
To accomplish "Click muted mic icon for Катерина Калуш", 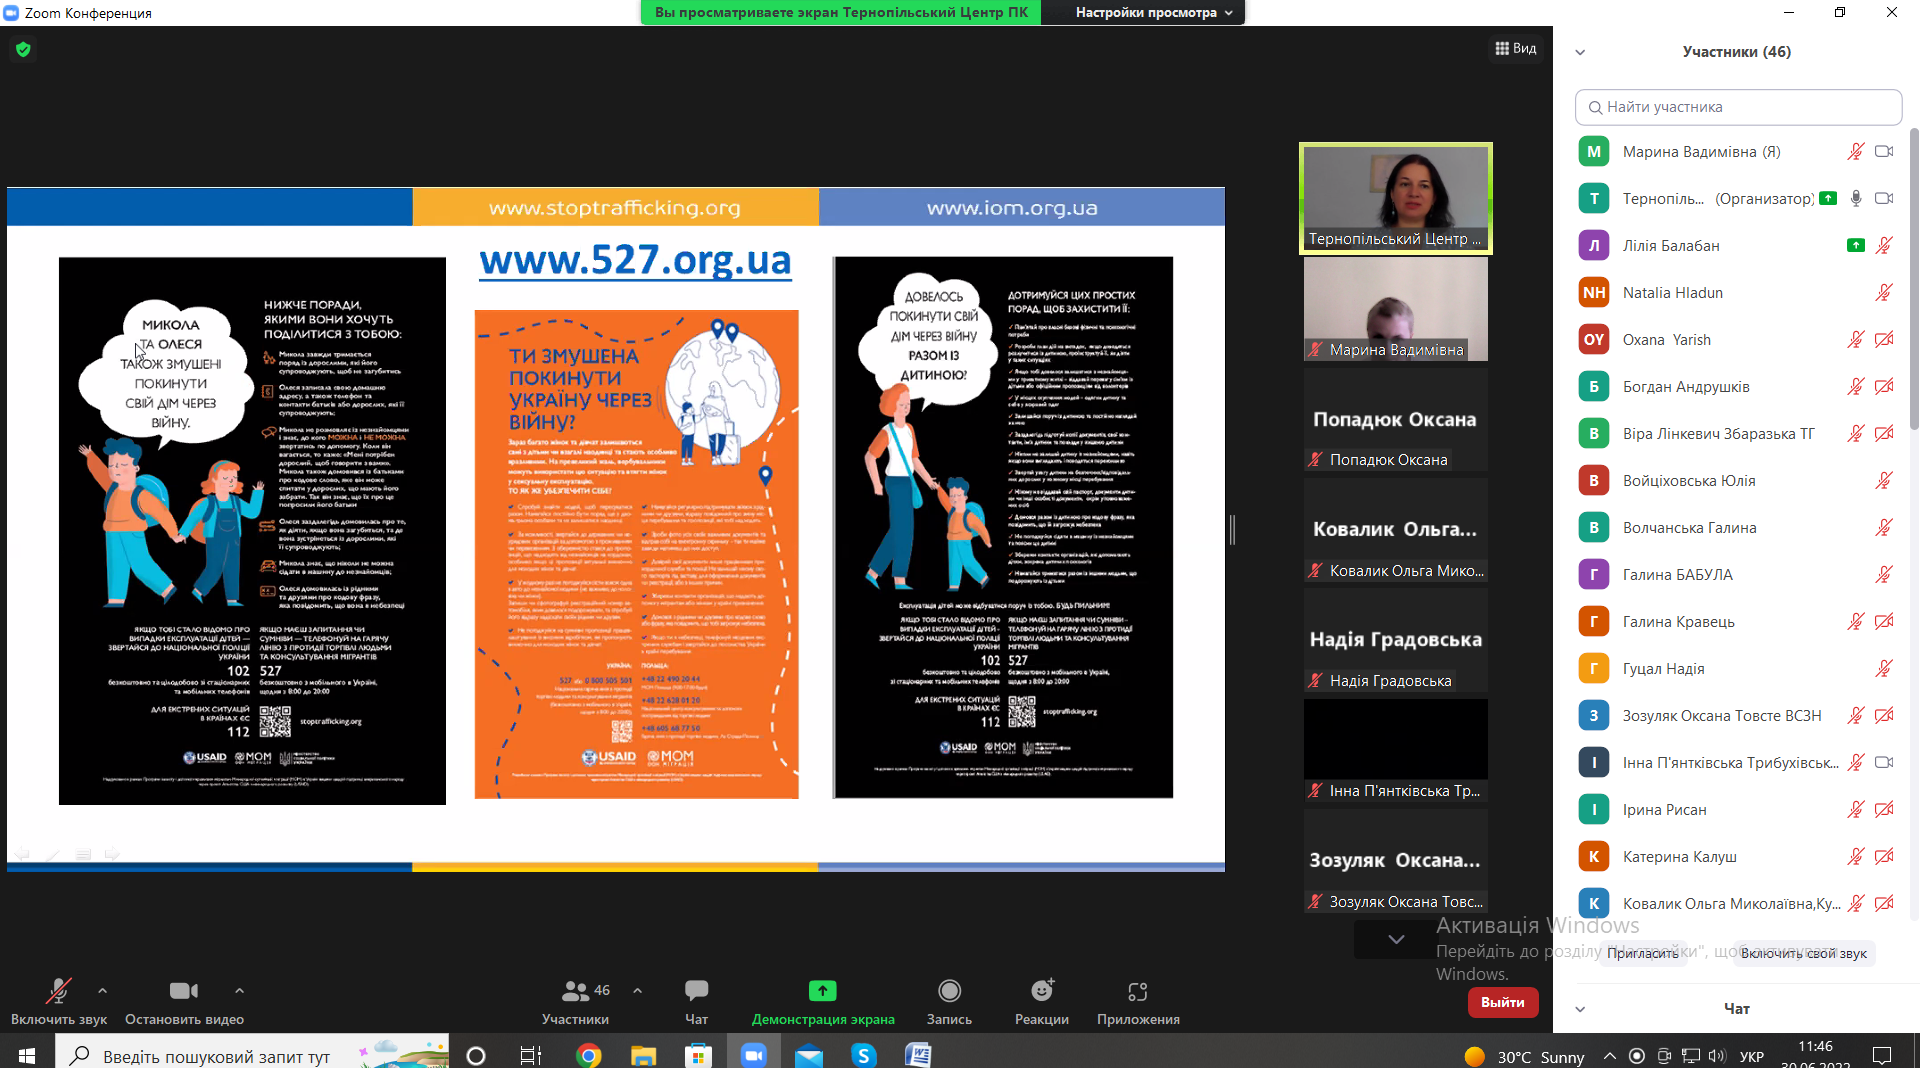I will click(x=1856, y=856).
